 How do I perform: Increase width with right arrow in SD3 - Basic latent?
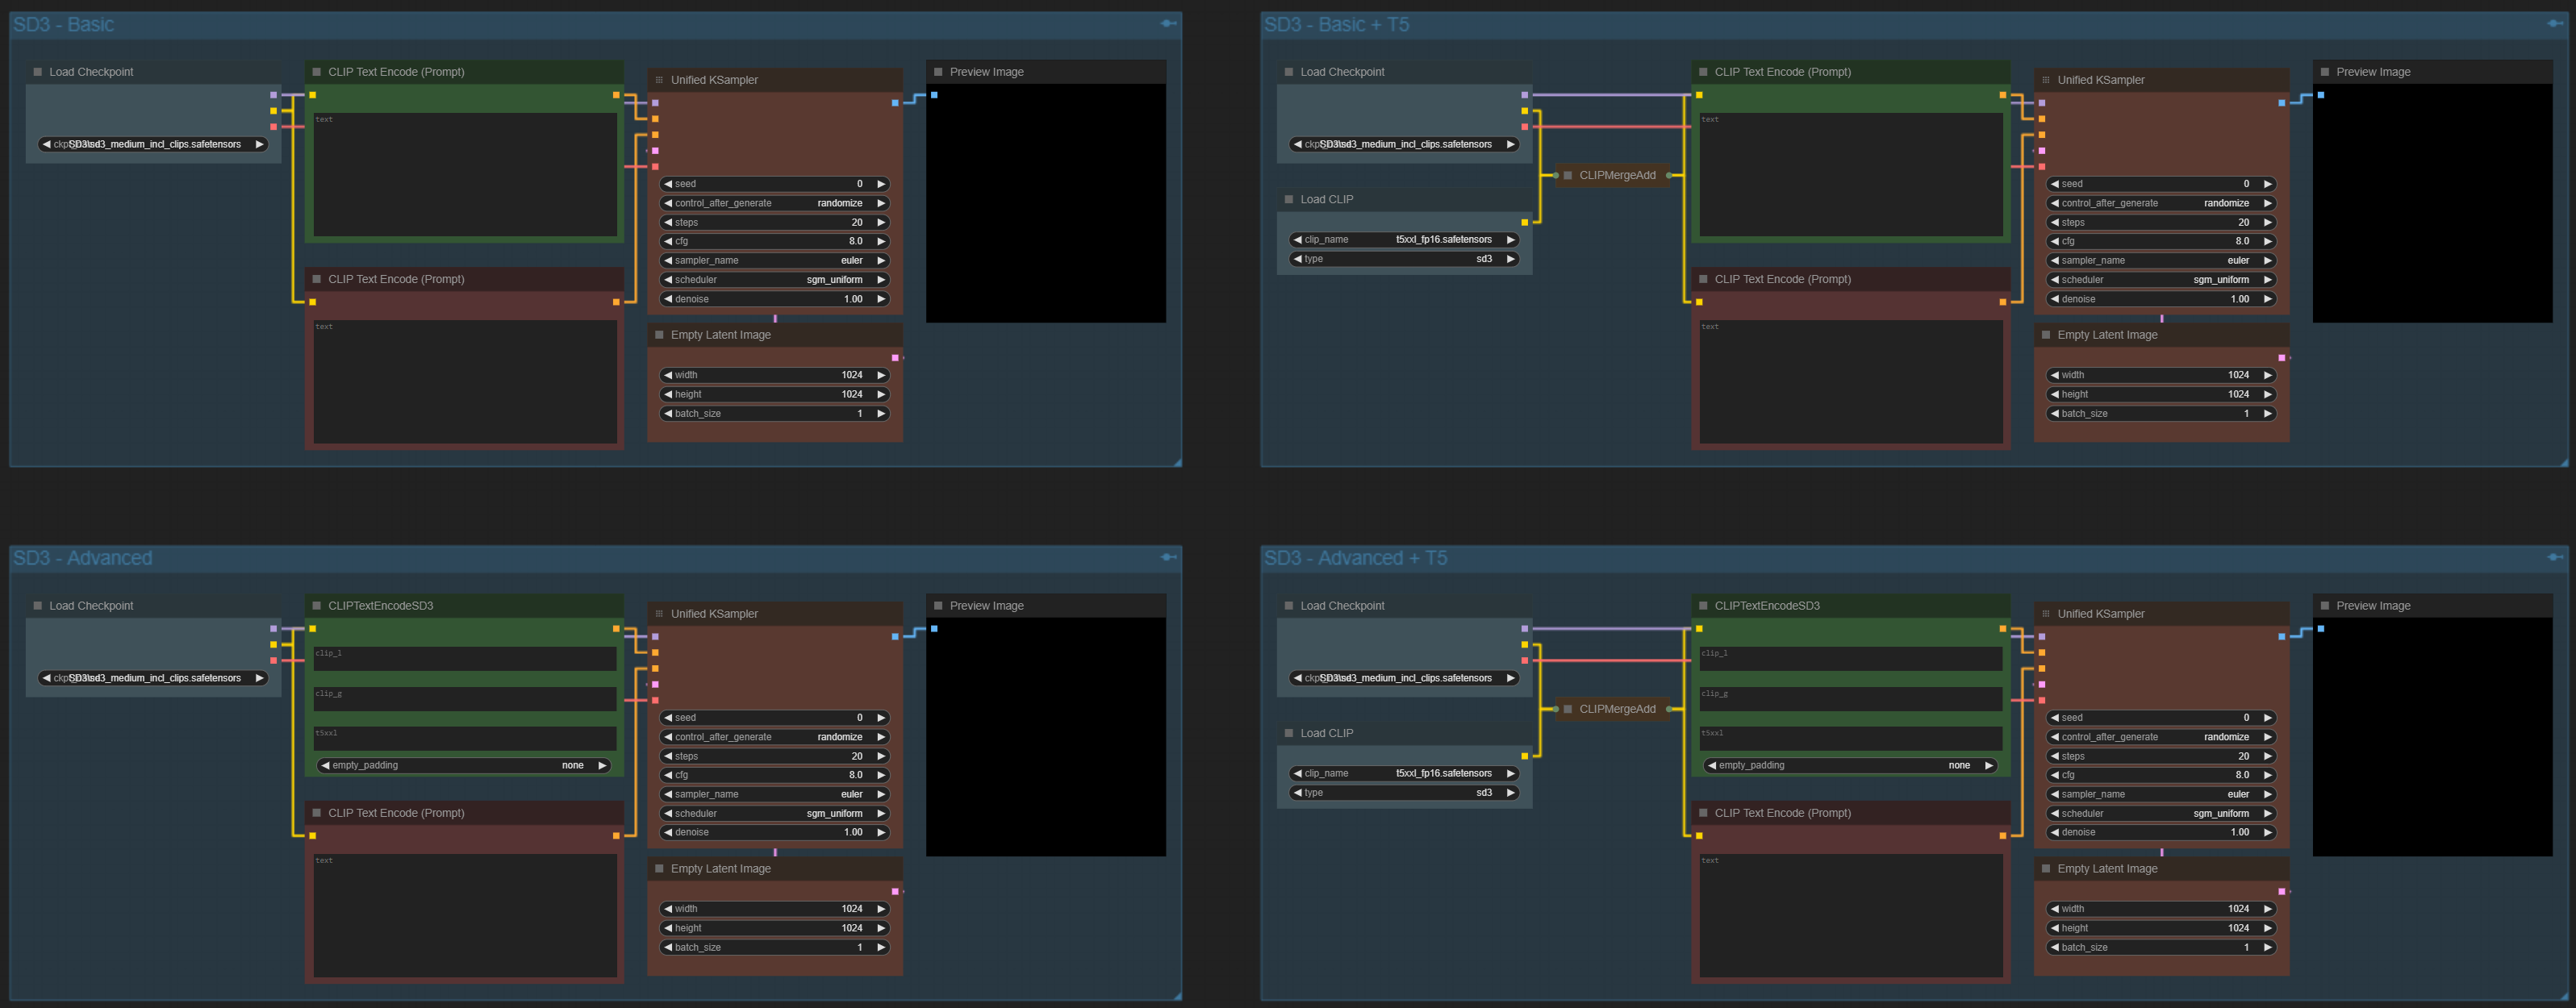click(881, 375)
